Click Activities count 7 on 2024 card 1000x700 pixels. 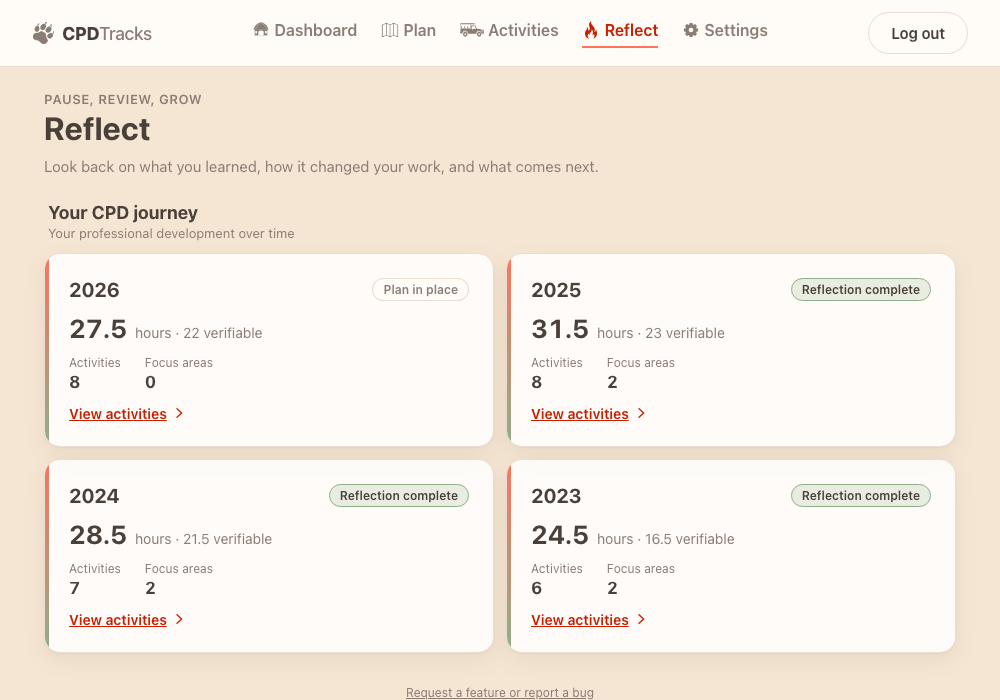[75, 588]
